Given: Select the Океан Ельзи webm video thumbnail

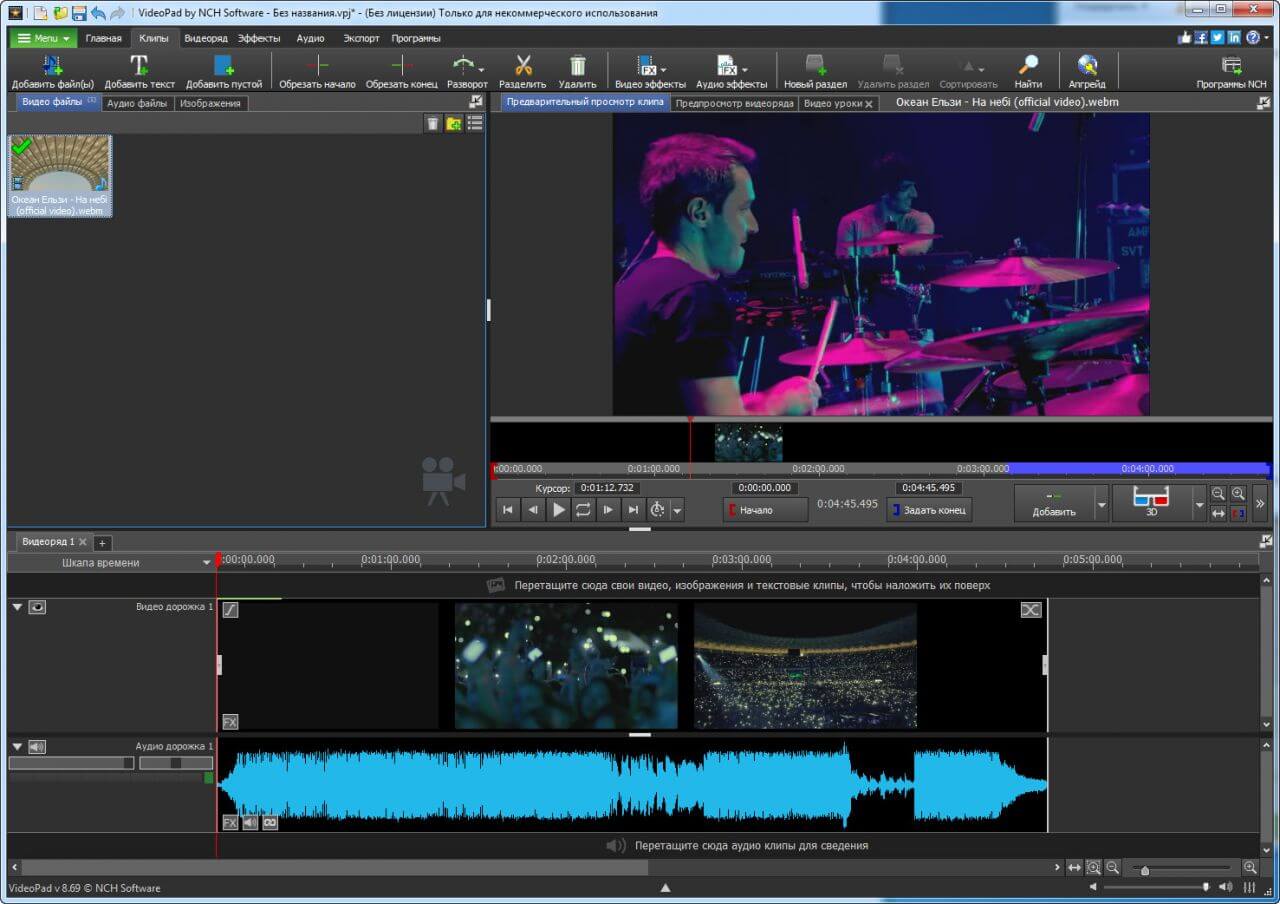Looking at the screenshot, I should point(60,176).
